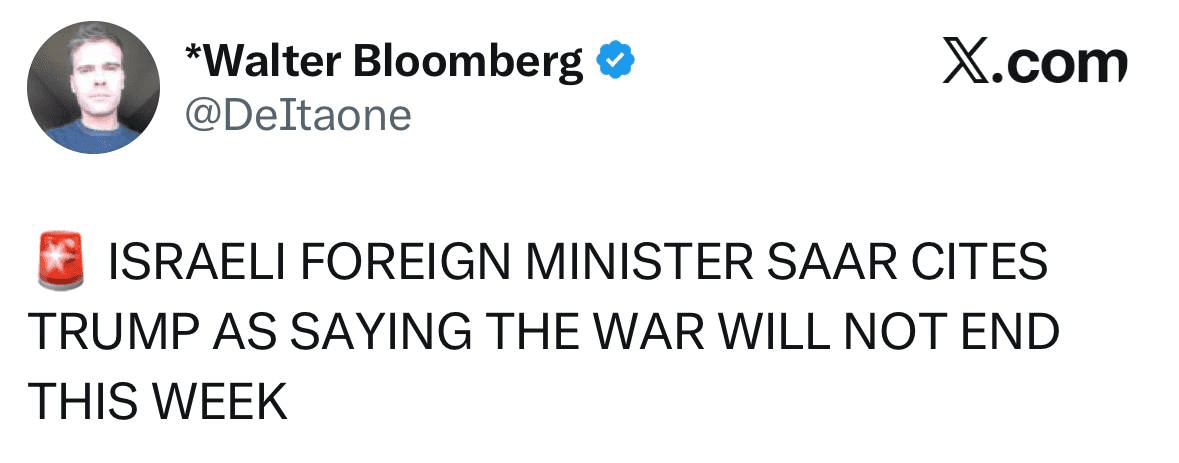Open the @DeItaone handle link

point(299,116)
